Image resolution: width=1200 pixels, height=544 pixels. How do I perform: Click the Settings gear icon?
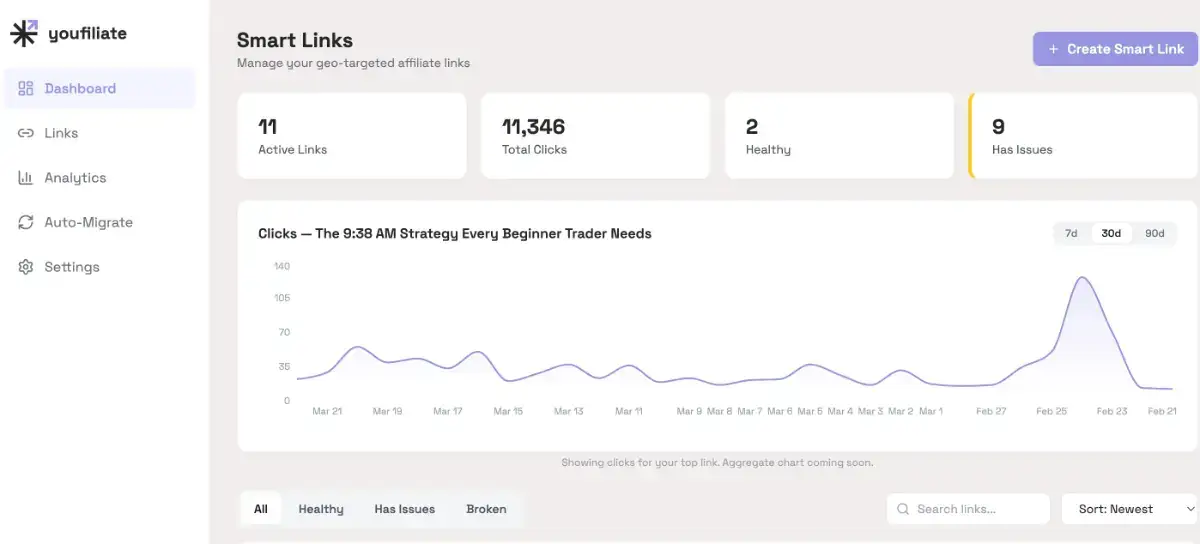coord(26,267)
